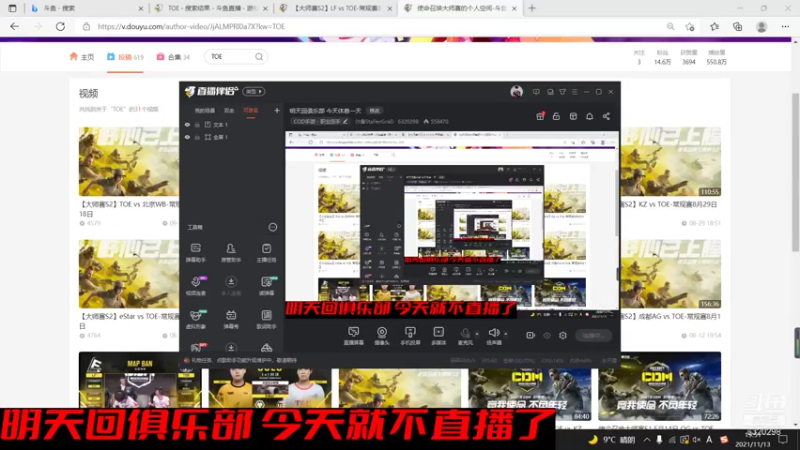Add a 直播屏幕 screen capture source
Image resolution: width=800 pixels, height=450 pixels.
click(354, 336)
